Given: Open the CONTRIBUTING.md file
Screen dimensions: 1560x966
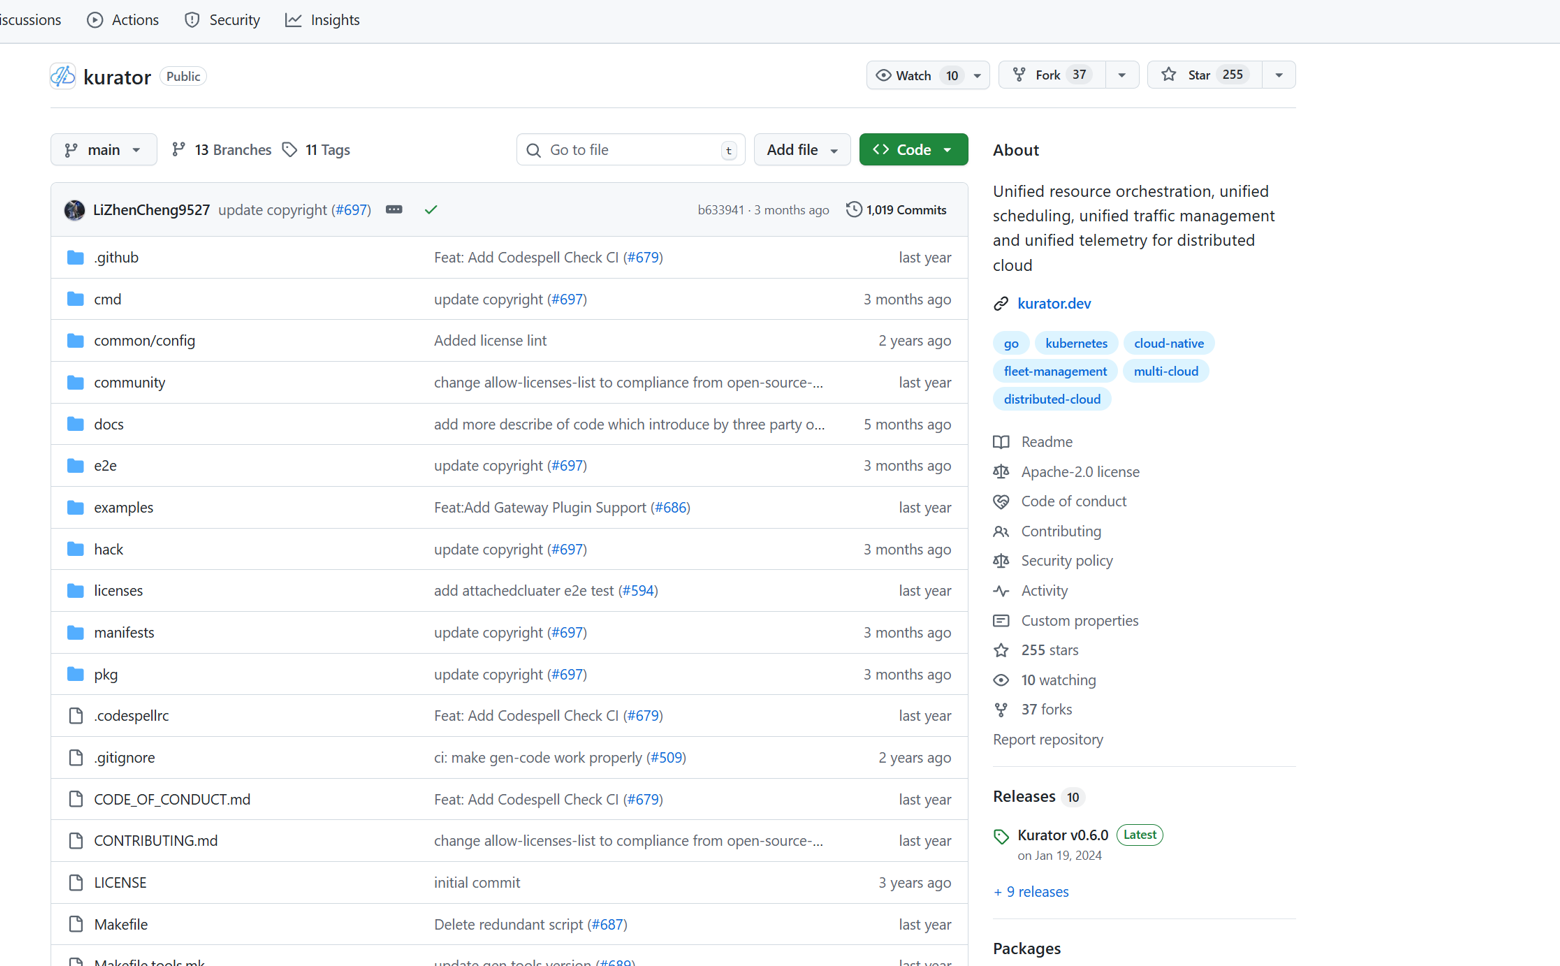Looking at the screenshot, I should click(156, 841).
